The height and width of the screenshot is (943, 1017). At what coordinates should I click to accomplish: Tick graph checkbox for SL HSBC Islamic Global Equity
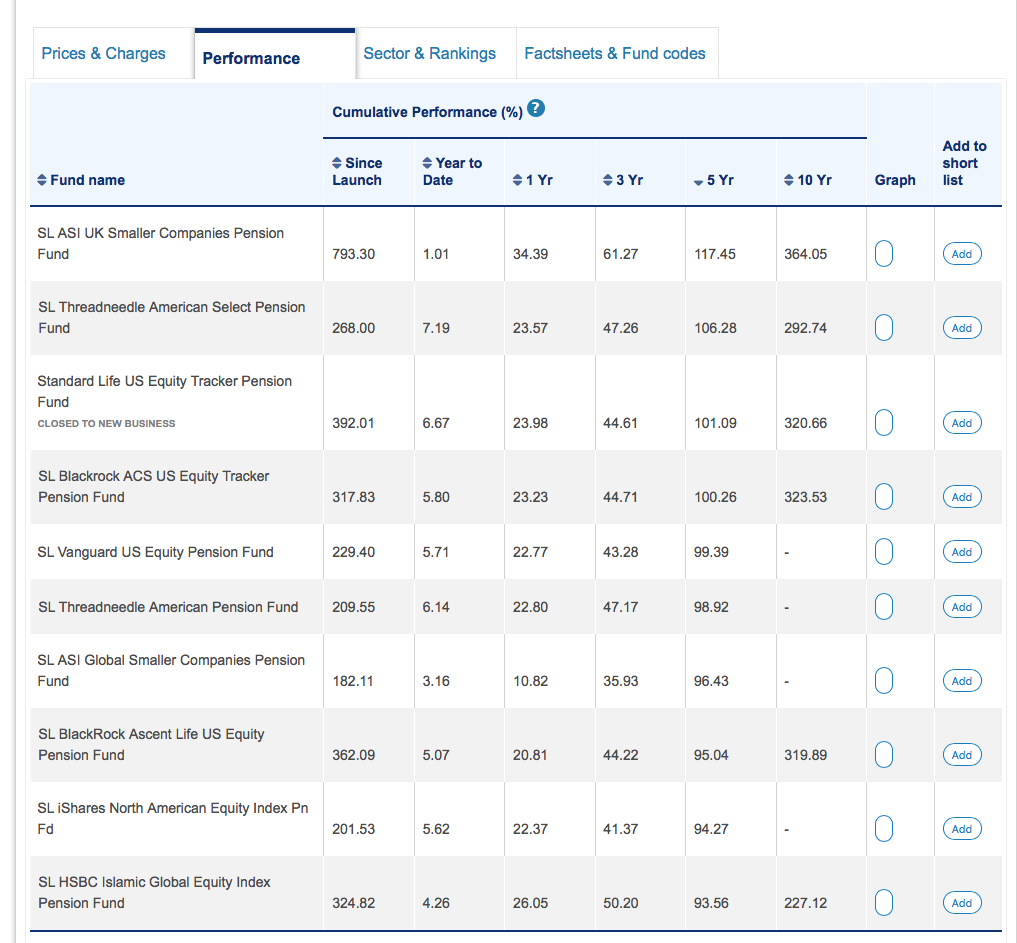tap(882, 903)
